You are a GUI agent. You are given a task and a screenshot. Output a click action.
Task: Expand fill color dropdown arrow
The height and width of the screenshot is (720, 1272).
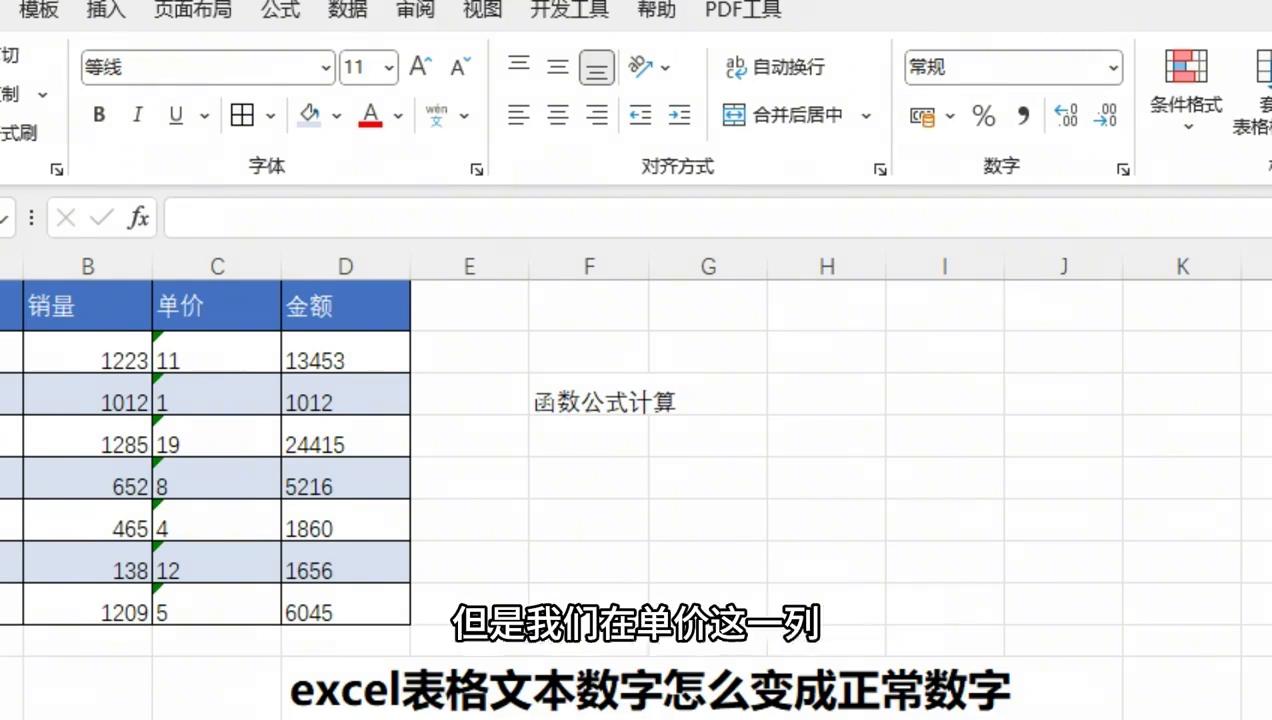click(337, 116)
